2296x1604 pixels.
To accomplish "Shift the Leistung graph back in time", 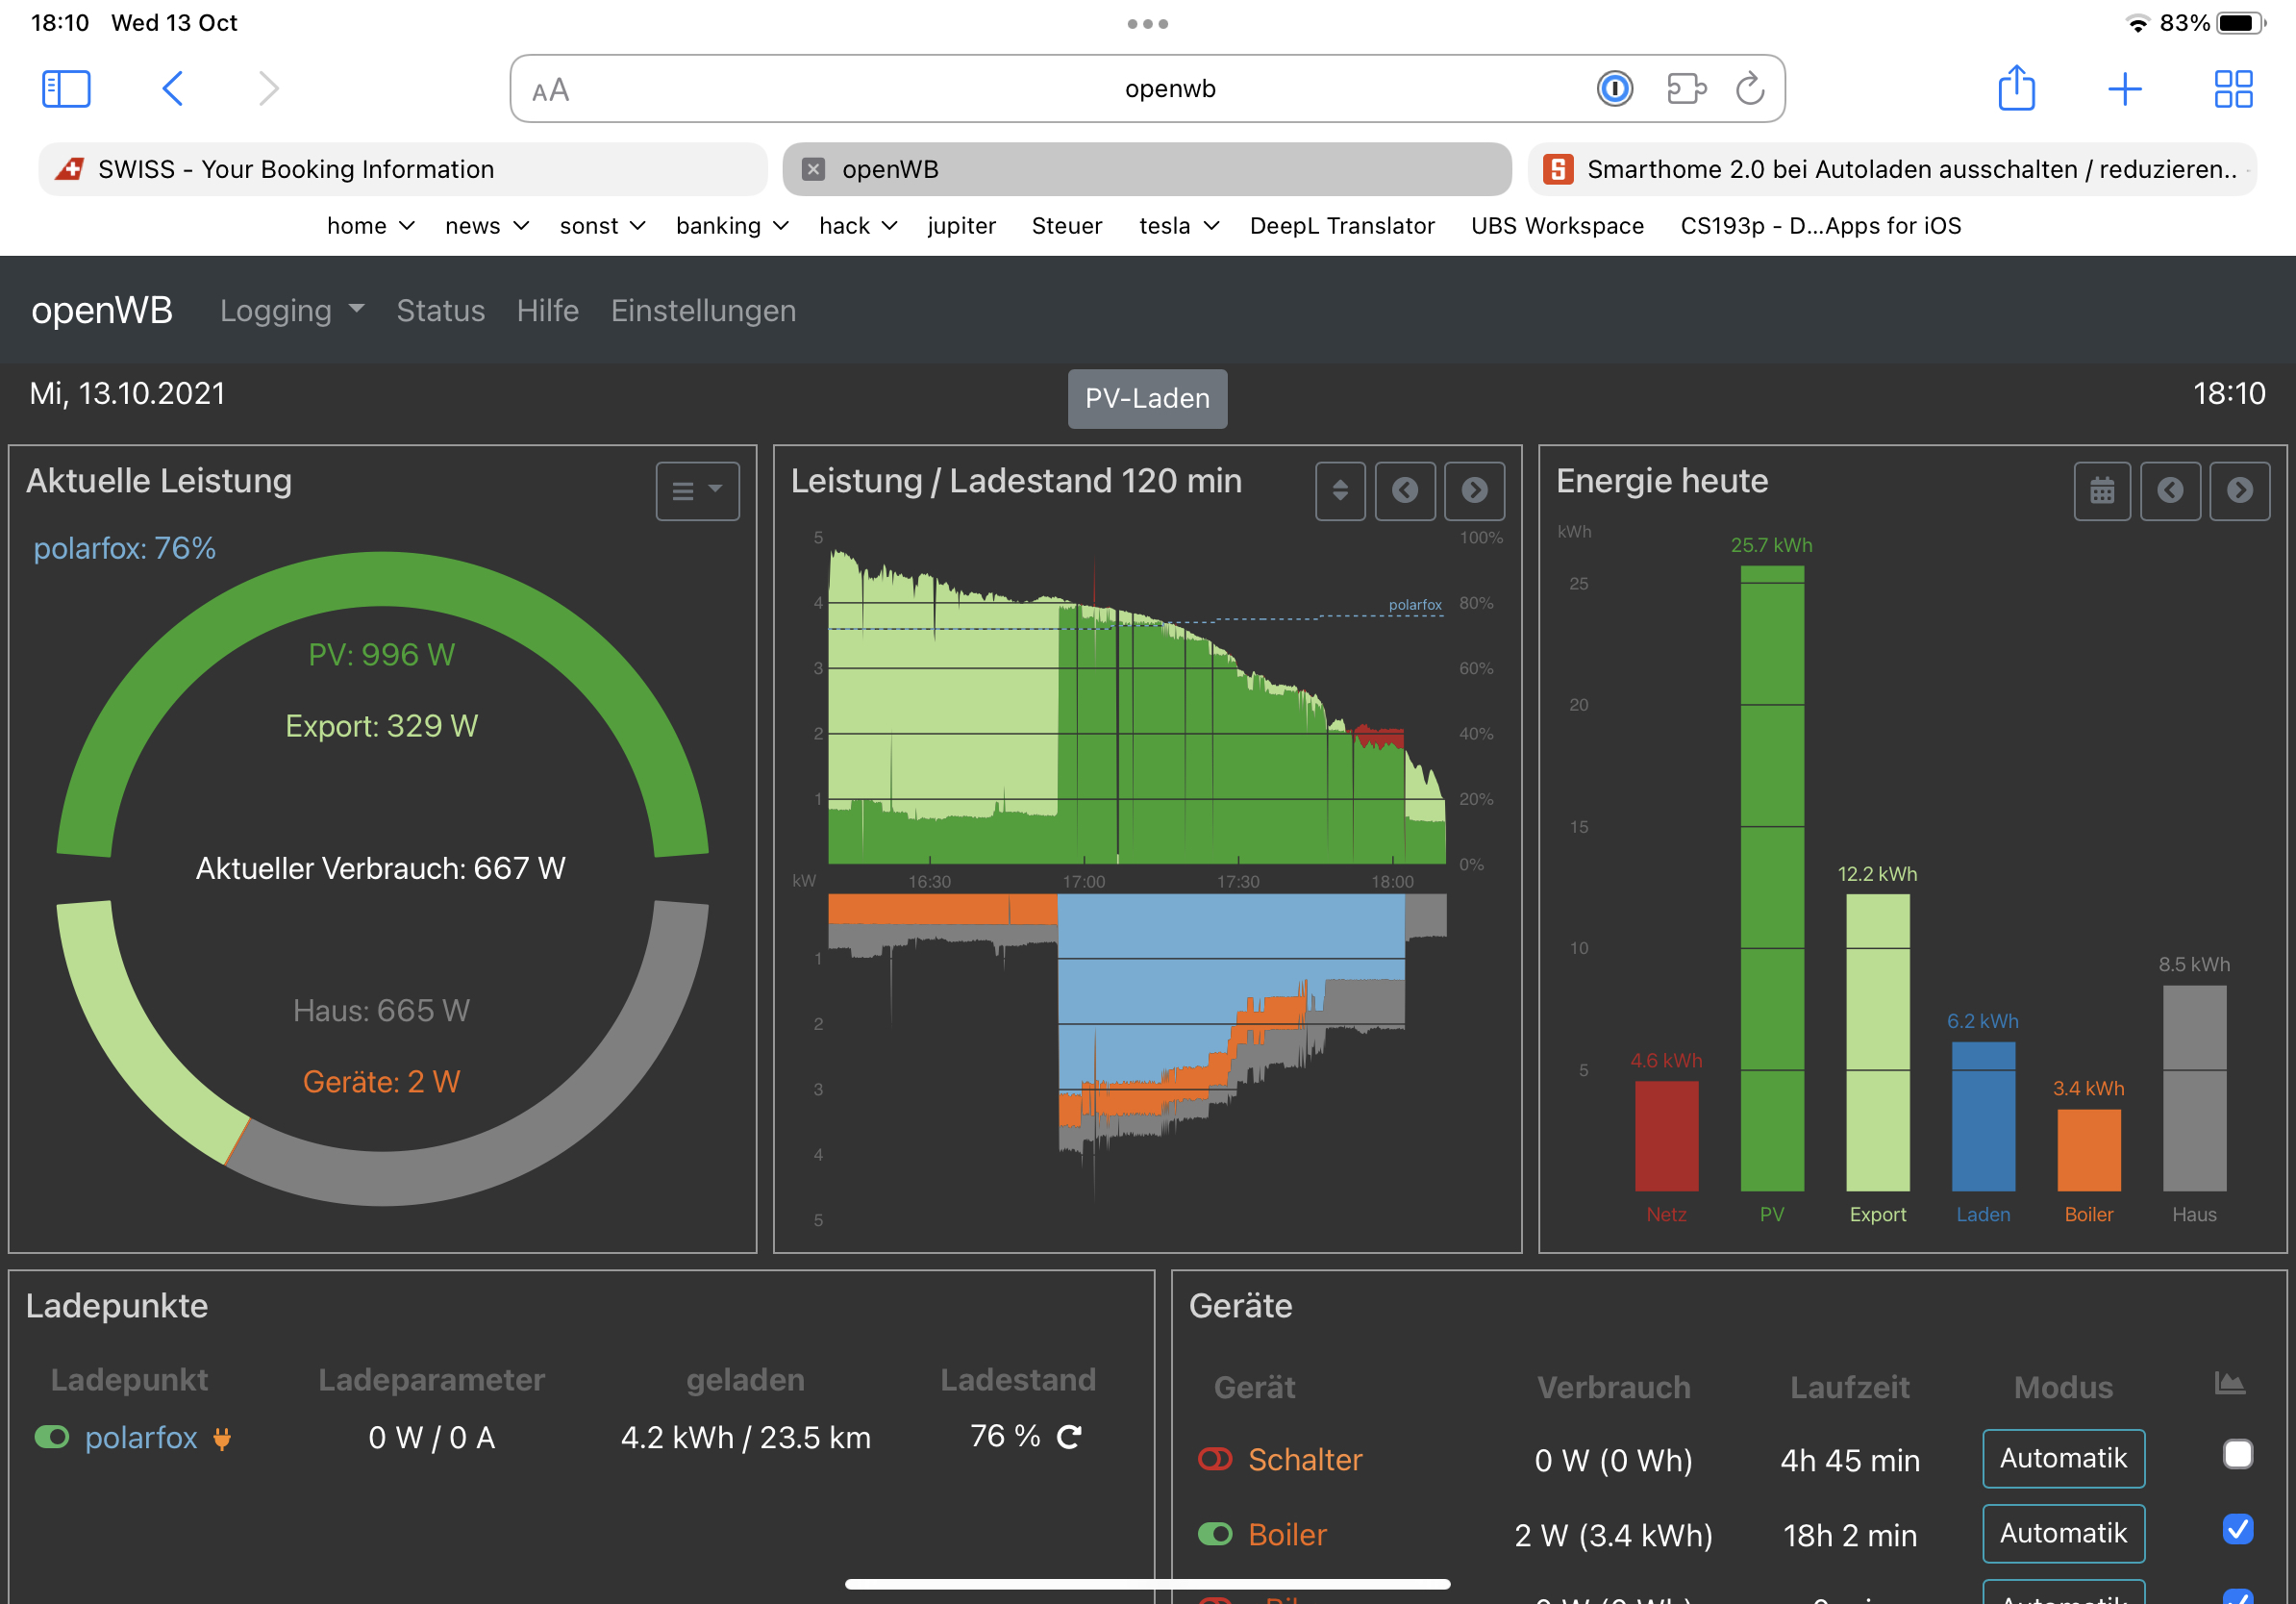I will click(1405, 490).
